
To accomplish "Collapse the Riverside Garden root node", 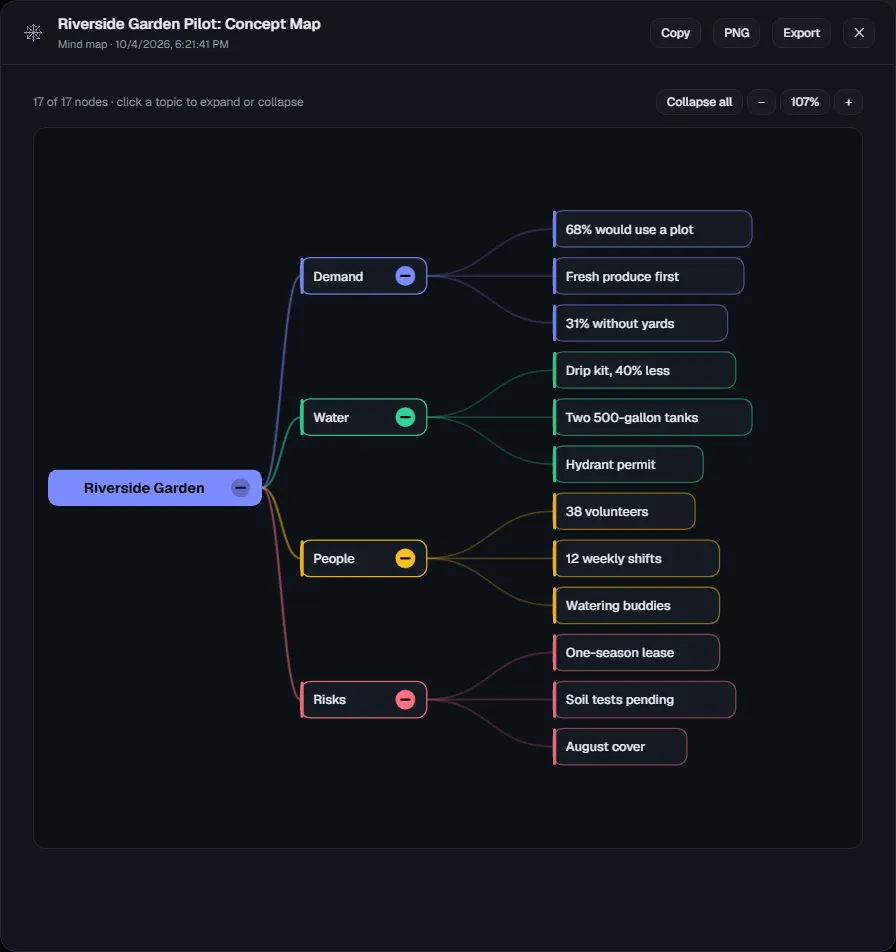I will pyautogui.click(x=240, y=488).
